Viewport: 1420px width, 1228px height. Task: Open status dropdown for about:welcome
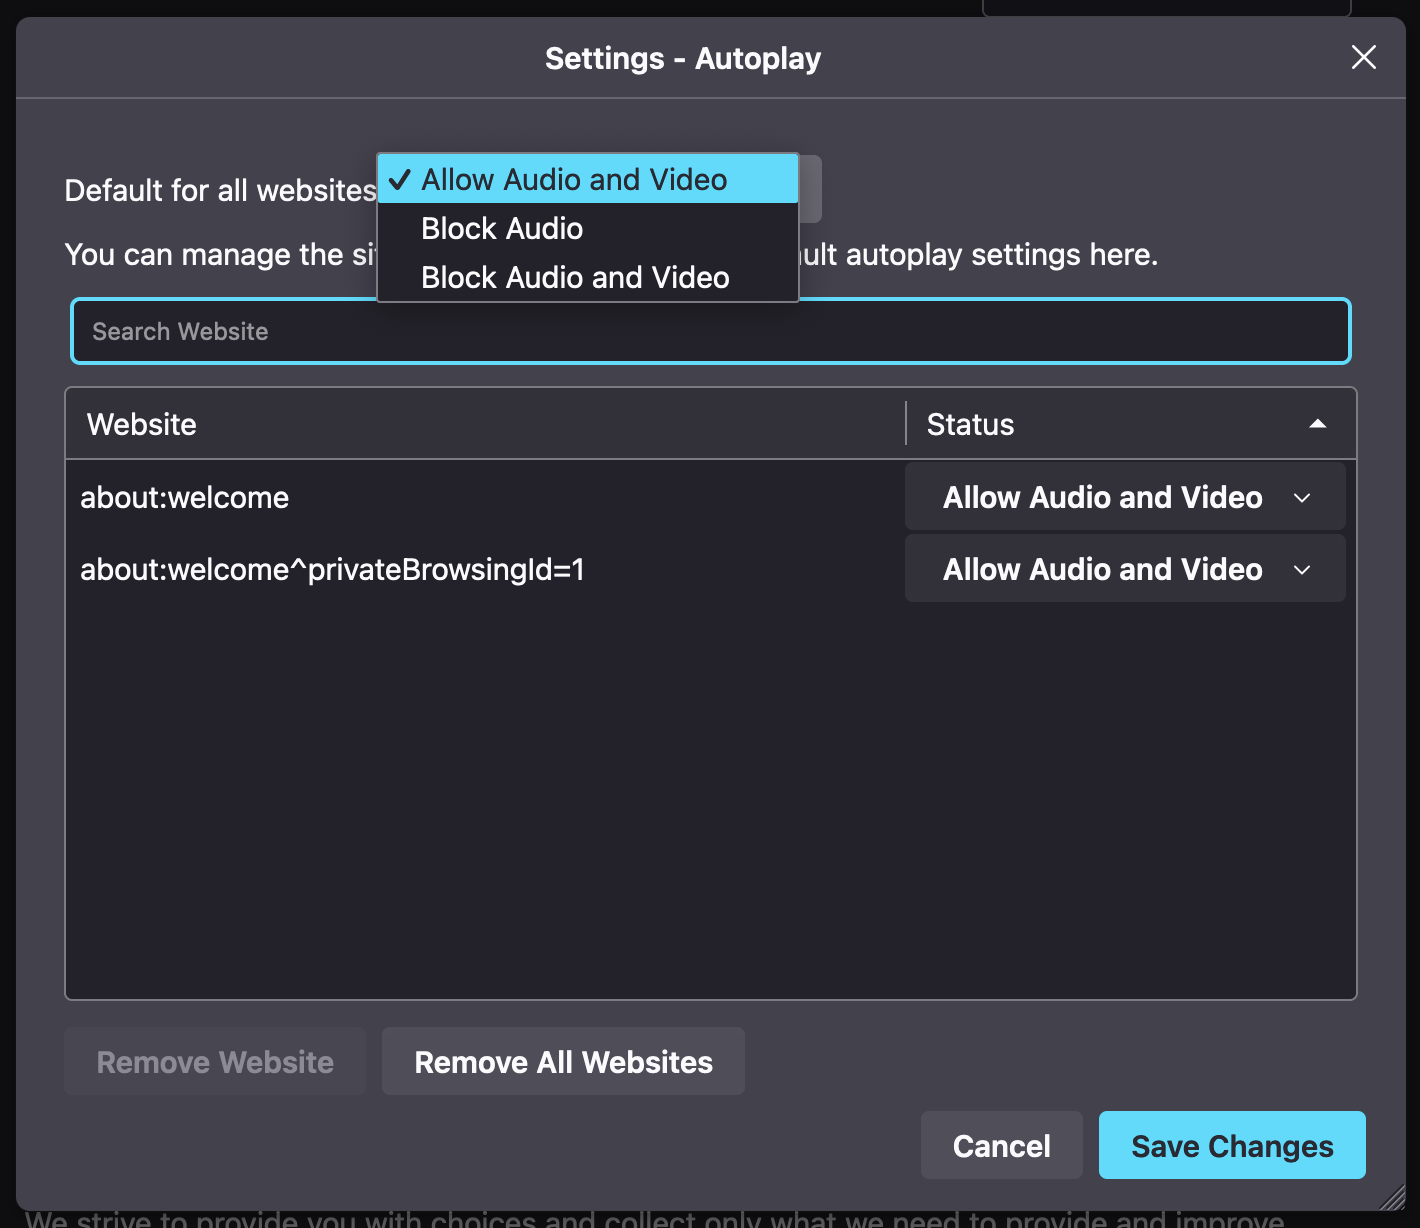[1124, 497]
